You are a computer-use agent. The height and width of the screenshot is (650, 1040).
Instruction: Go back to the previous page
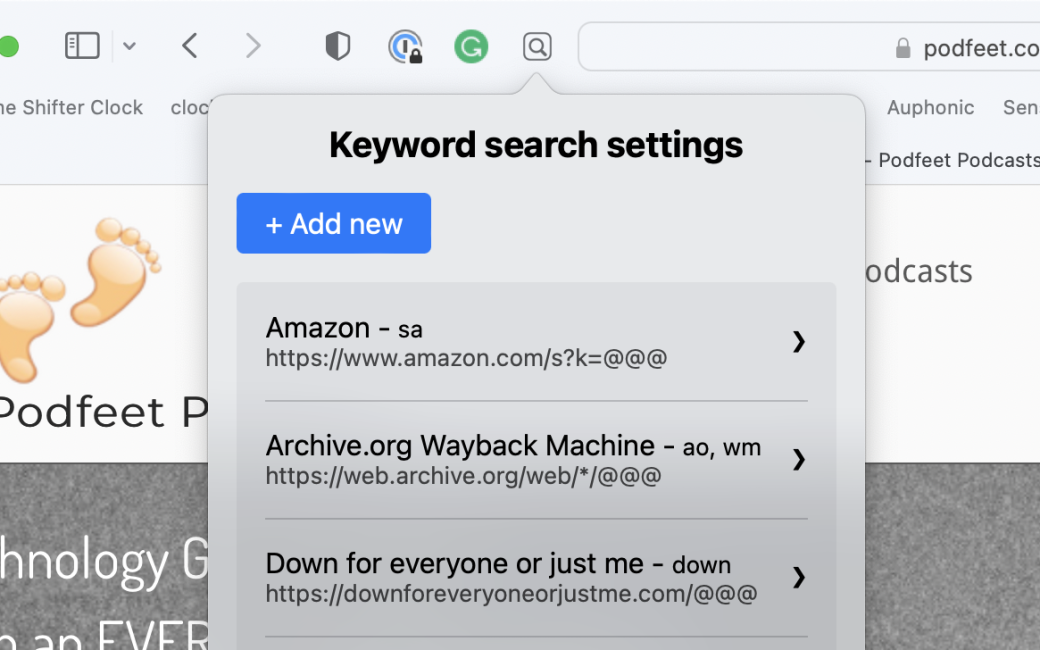tap(189, 45)
